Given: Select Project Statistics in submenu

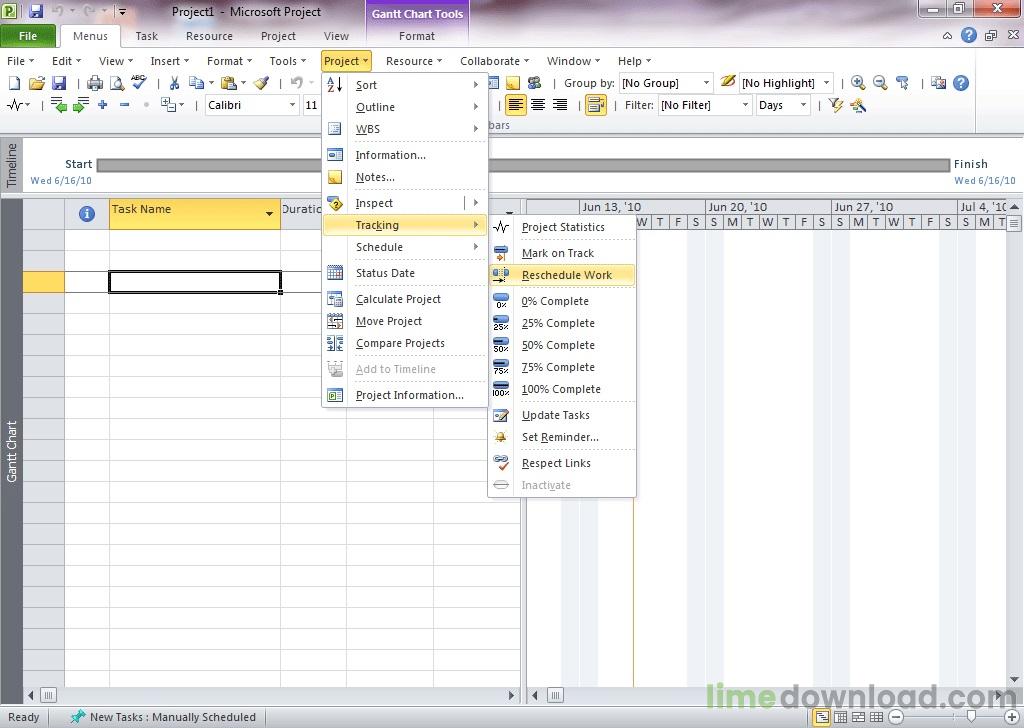Looking at the screenshot, I should coord(562,227).
